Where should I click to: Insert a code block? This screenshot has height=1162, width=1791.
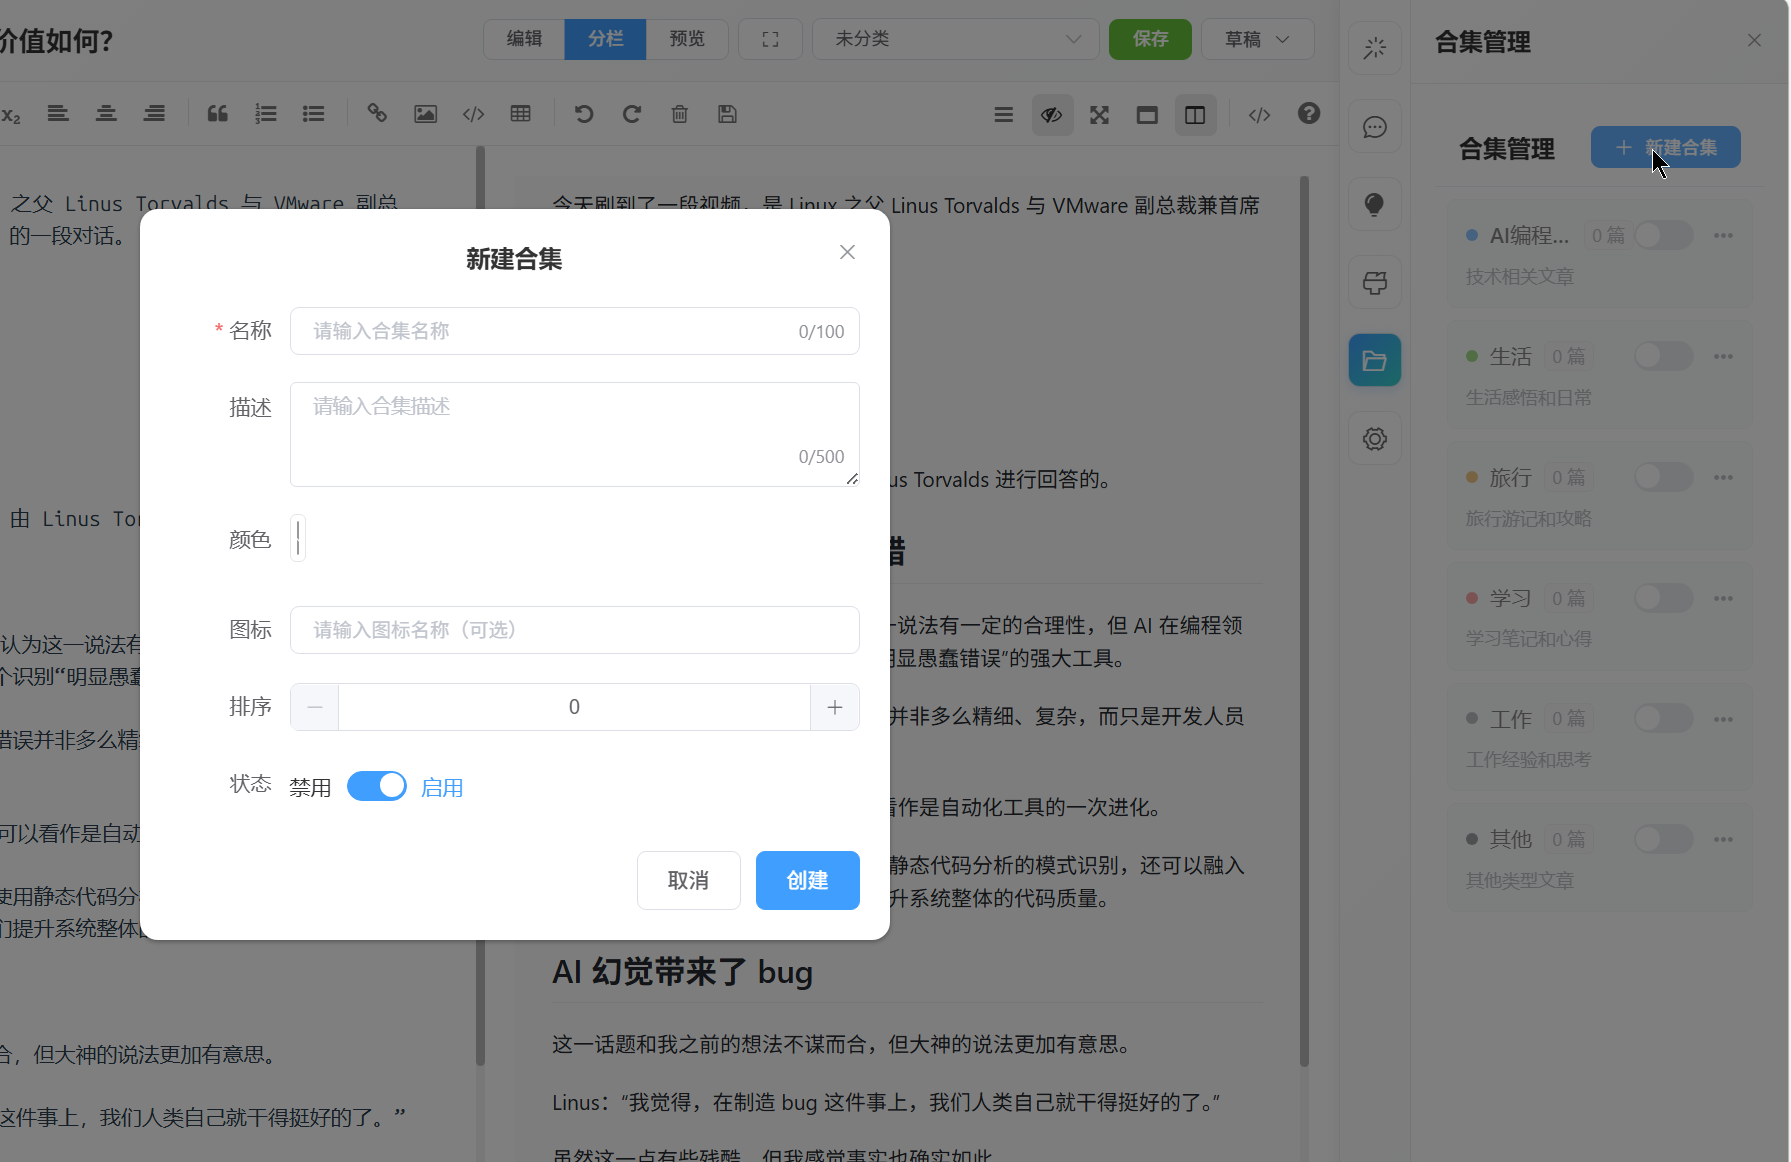(473, 114)
